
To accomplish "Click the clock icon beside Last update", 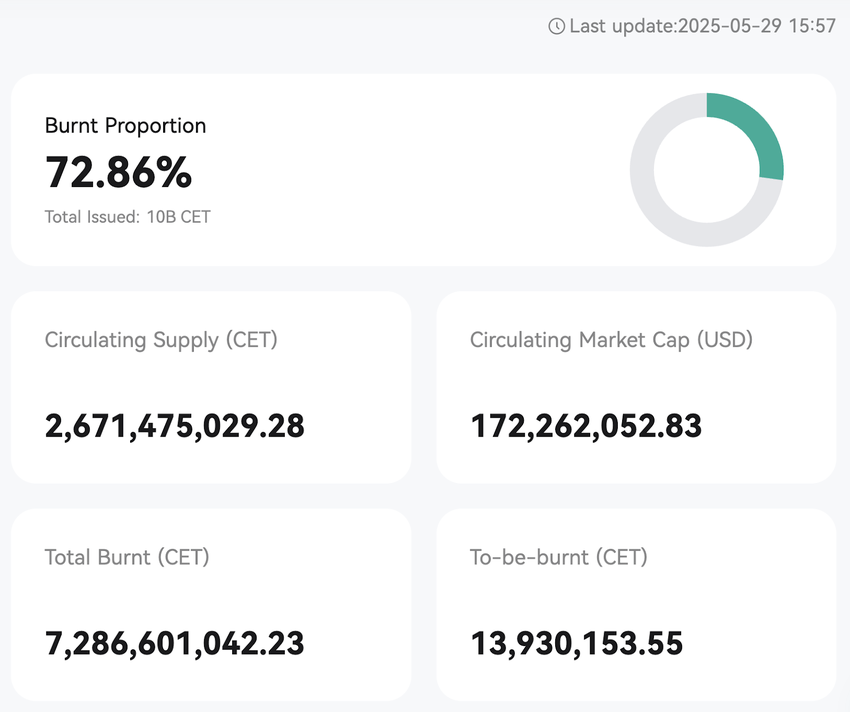I will click(557, 27).
